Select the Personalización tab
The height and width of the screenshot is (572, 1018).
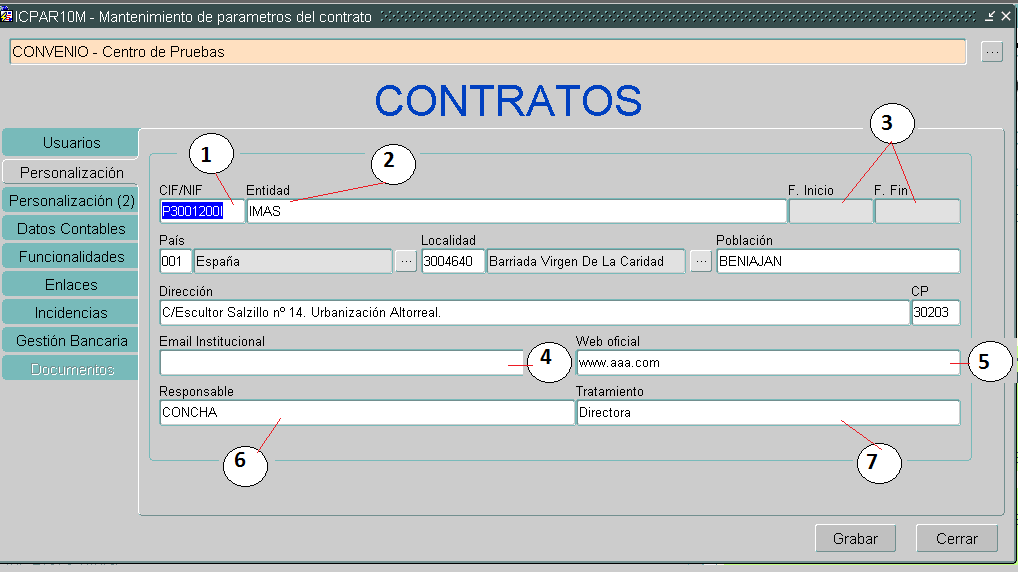tap(71, 173)
